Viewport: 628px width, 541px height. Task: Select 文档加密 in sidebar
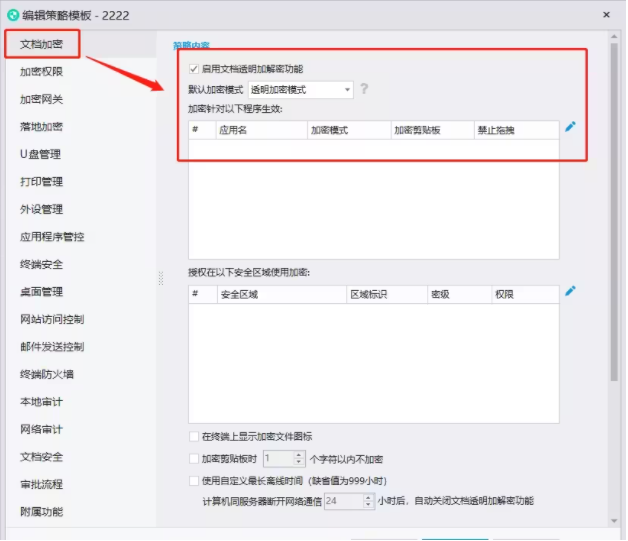[42, 44]
